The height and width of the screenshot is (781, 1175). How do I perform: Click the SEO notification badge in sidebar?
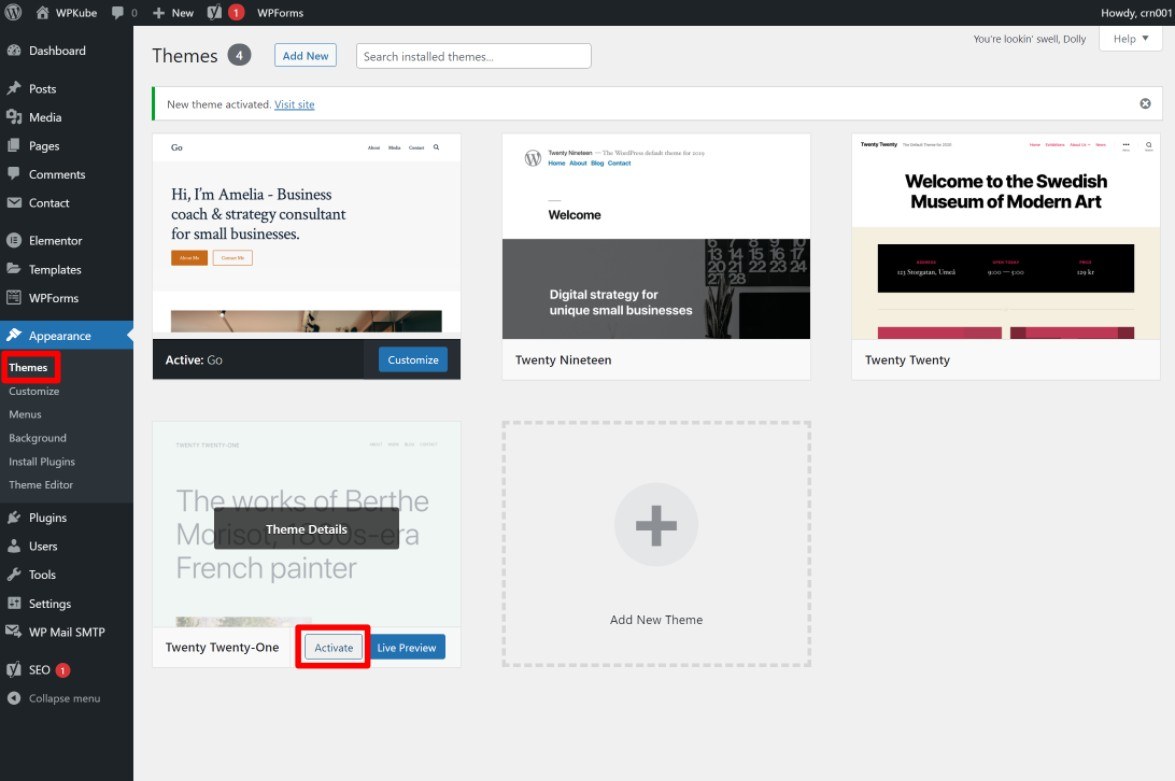tap(63, 670)
